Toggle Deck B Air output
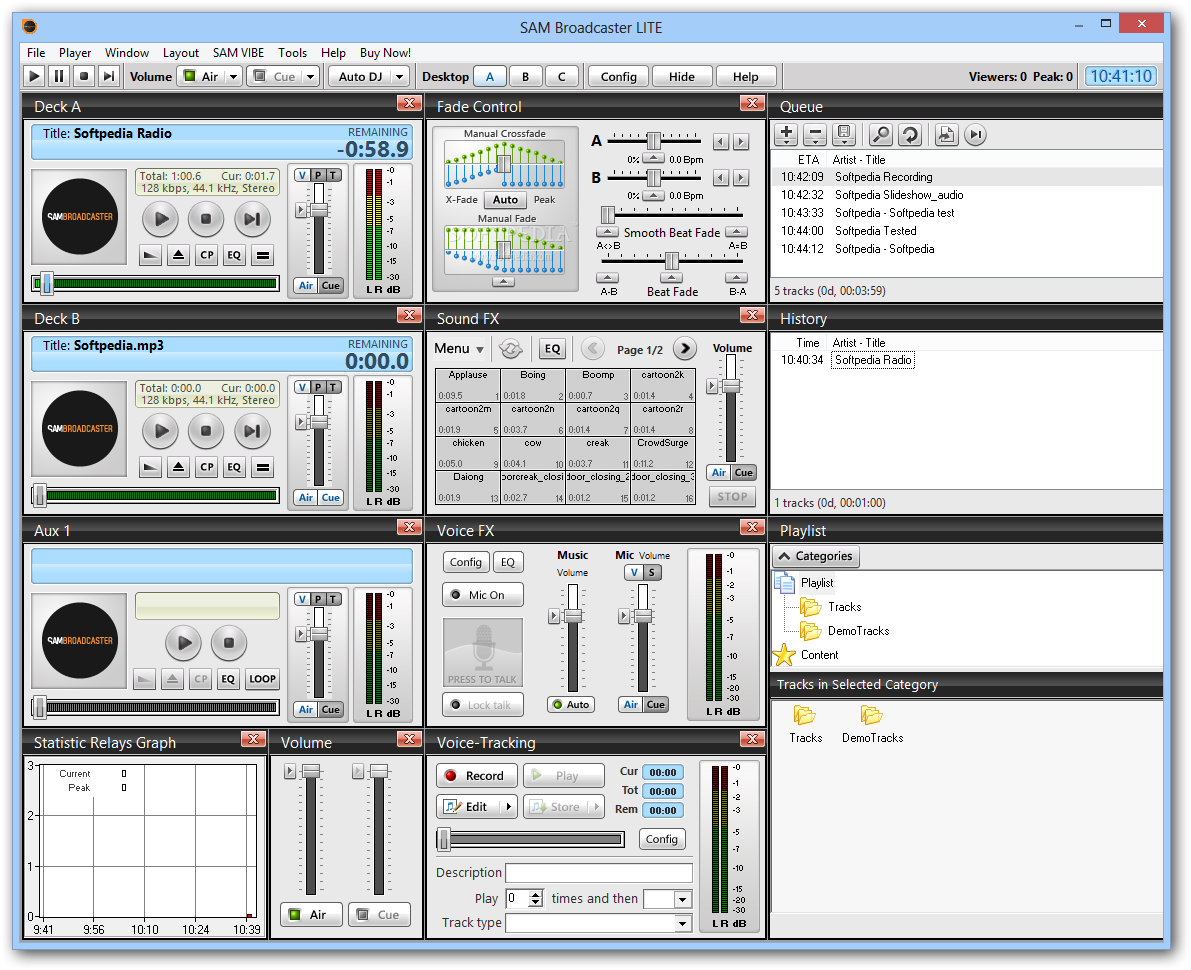The image size is (1191, 970). tap(305, 498)
